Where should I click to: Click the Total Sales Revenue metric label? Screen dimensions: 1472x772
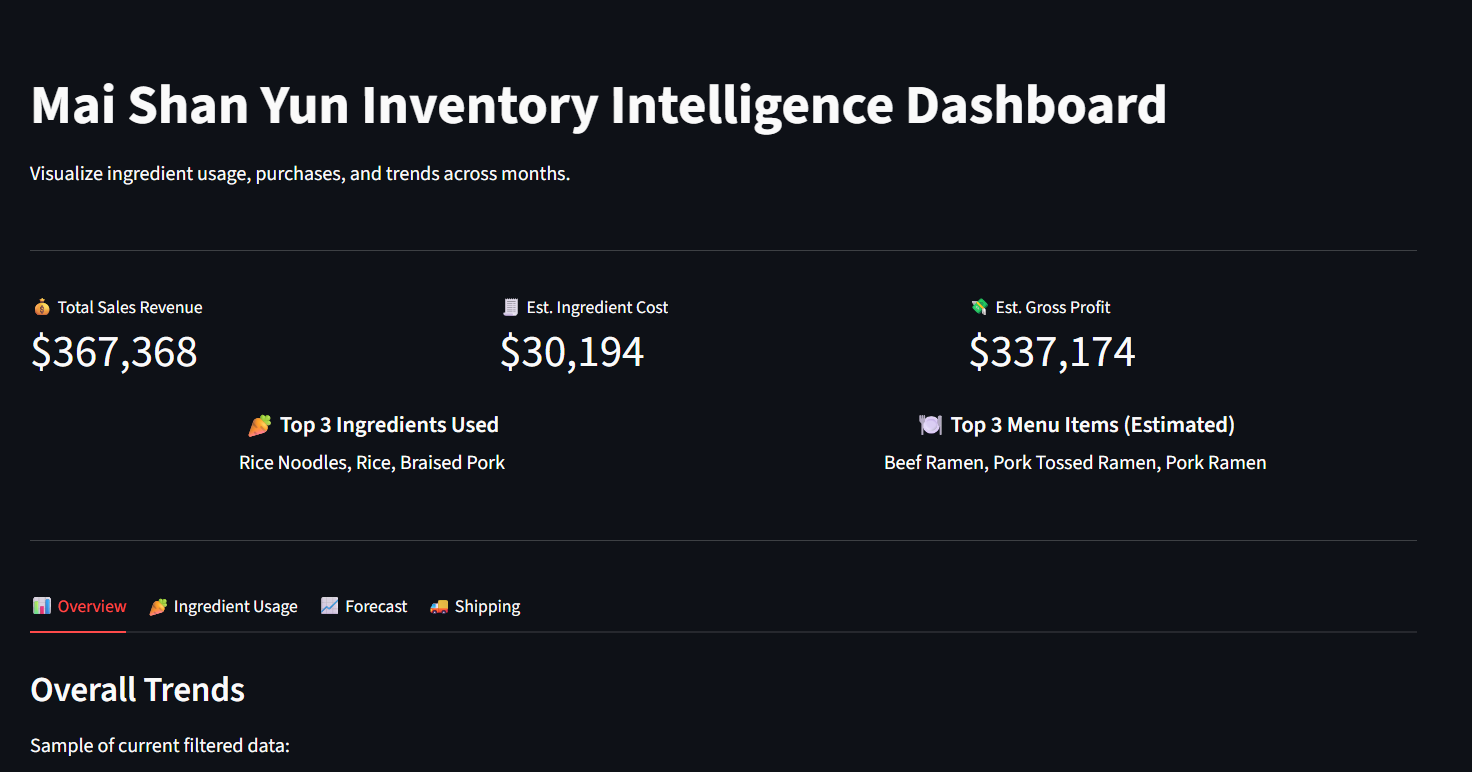pos(130,307)
